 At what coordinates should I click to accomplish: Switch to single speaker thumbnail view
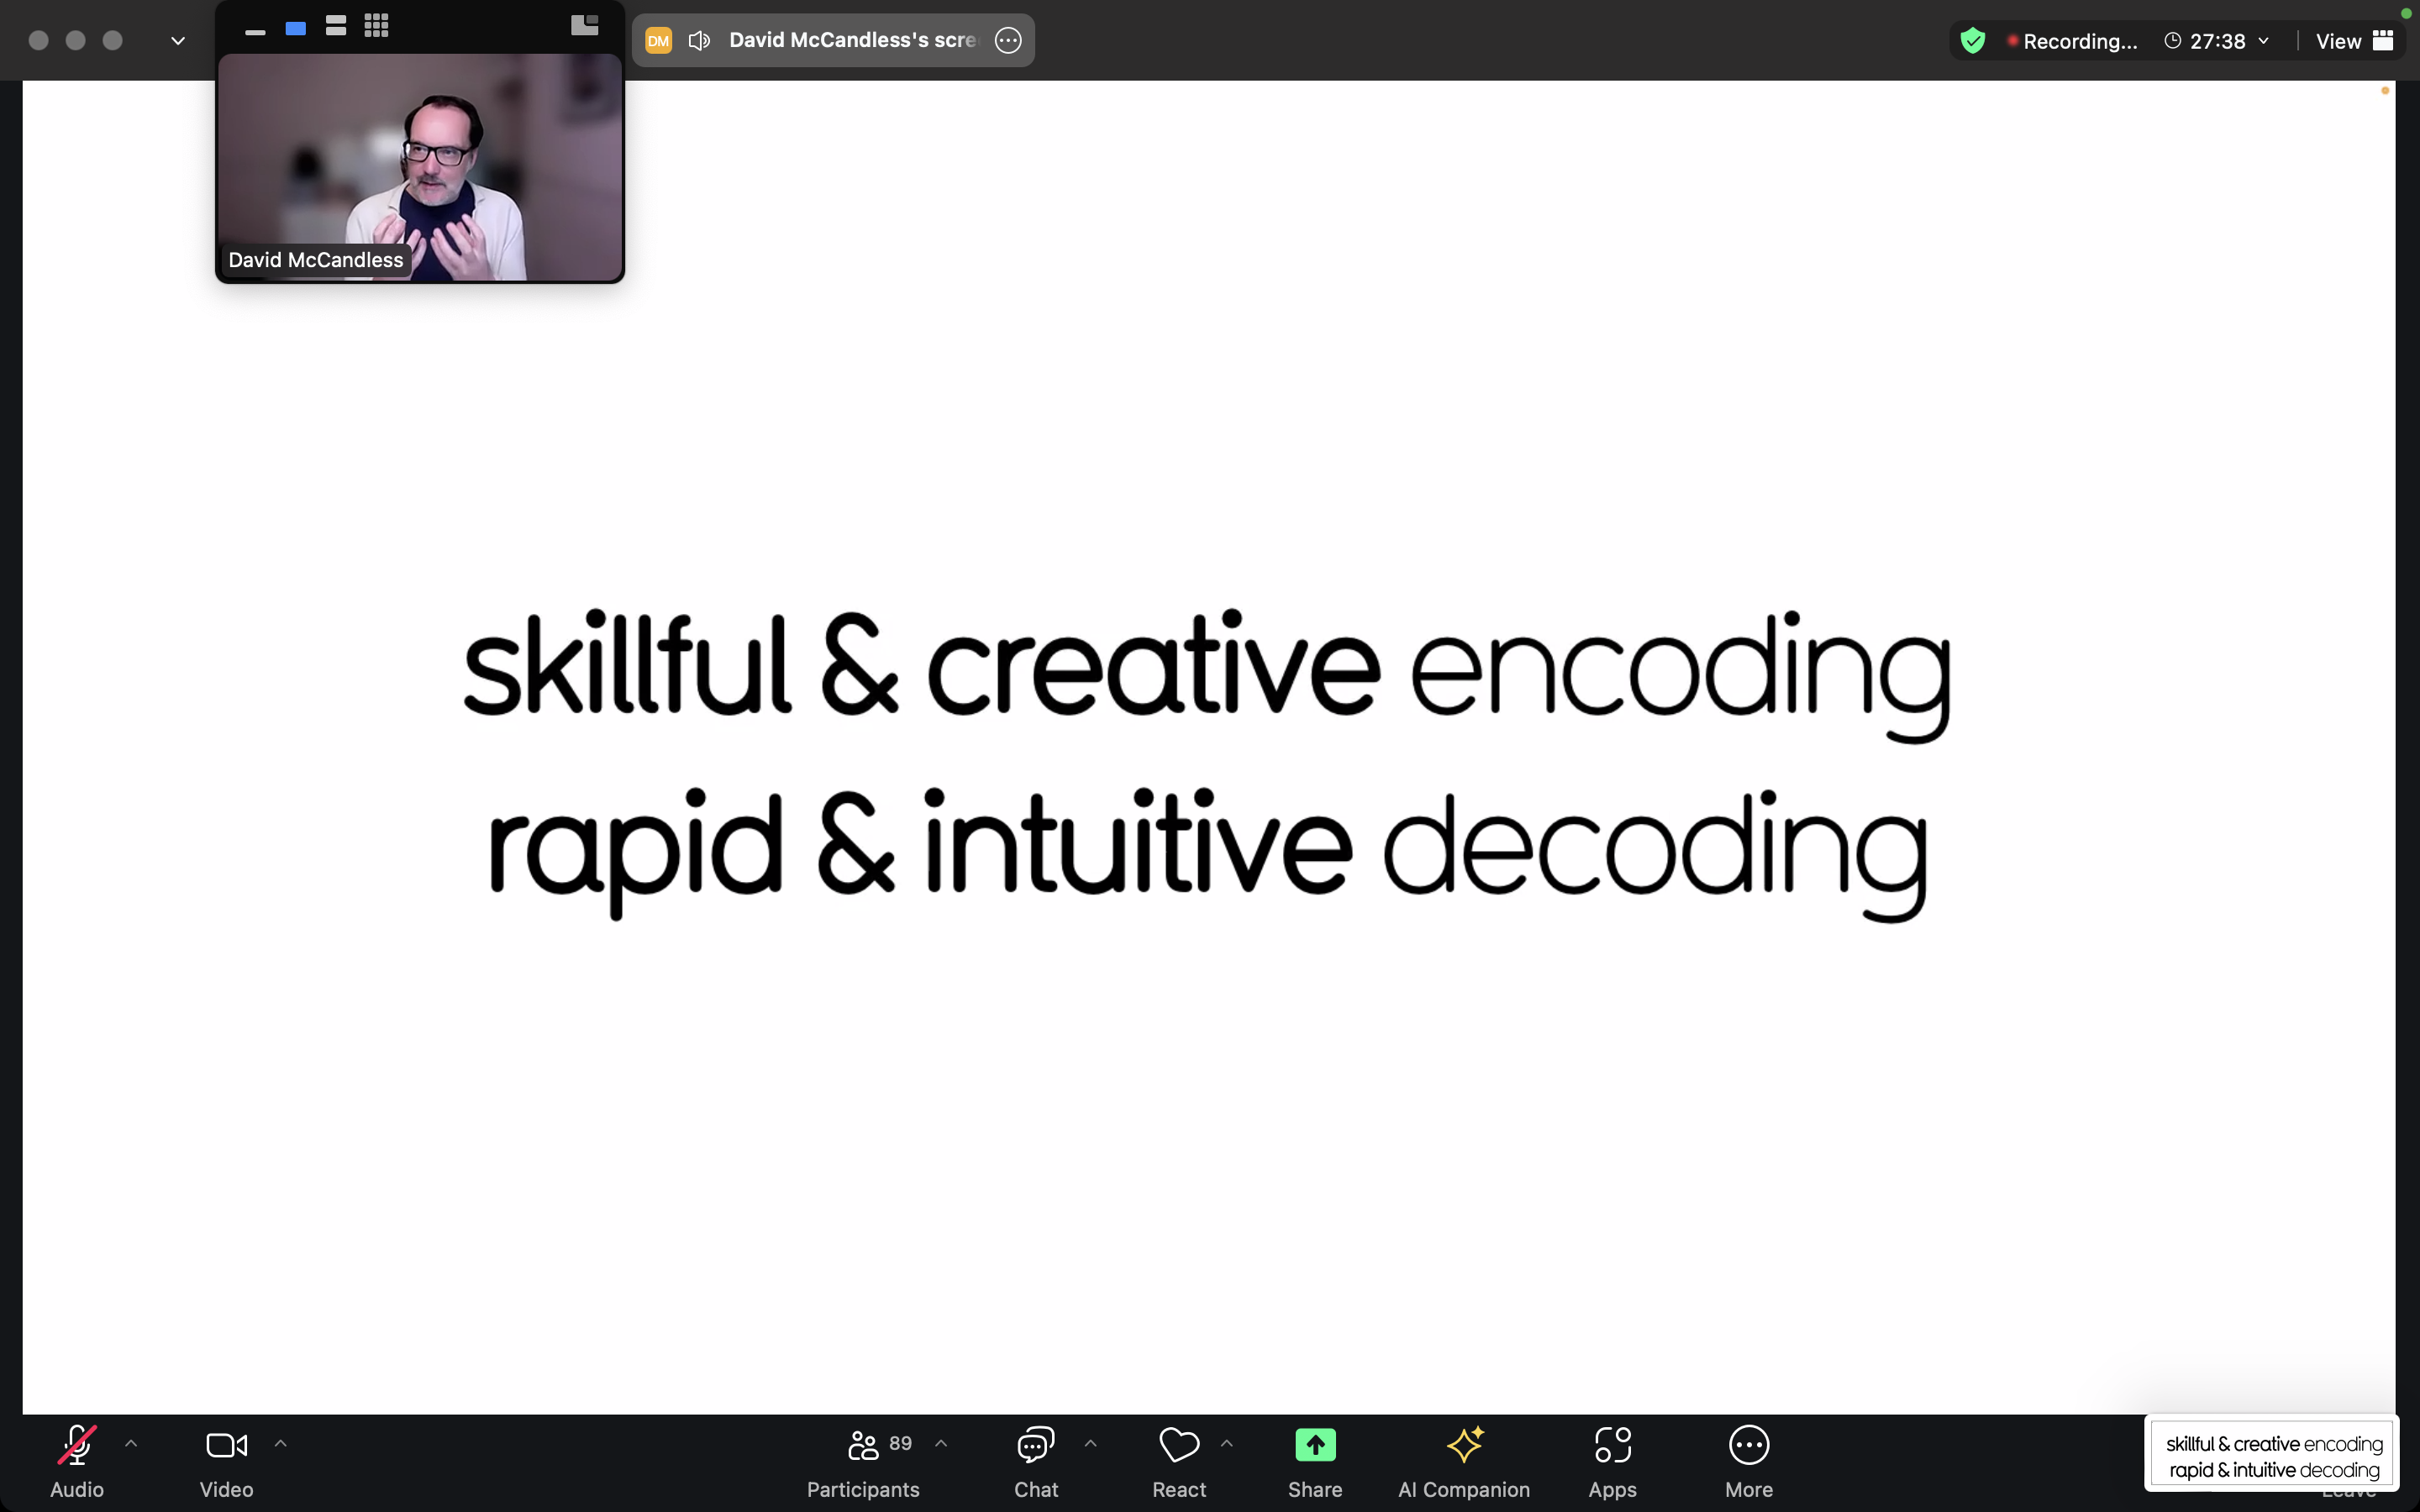pos(295,28)
